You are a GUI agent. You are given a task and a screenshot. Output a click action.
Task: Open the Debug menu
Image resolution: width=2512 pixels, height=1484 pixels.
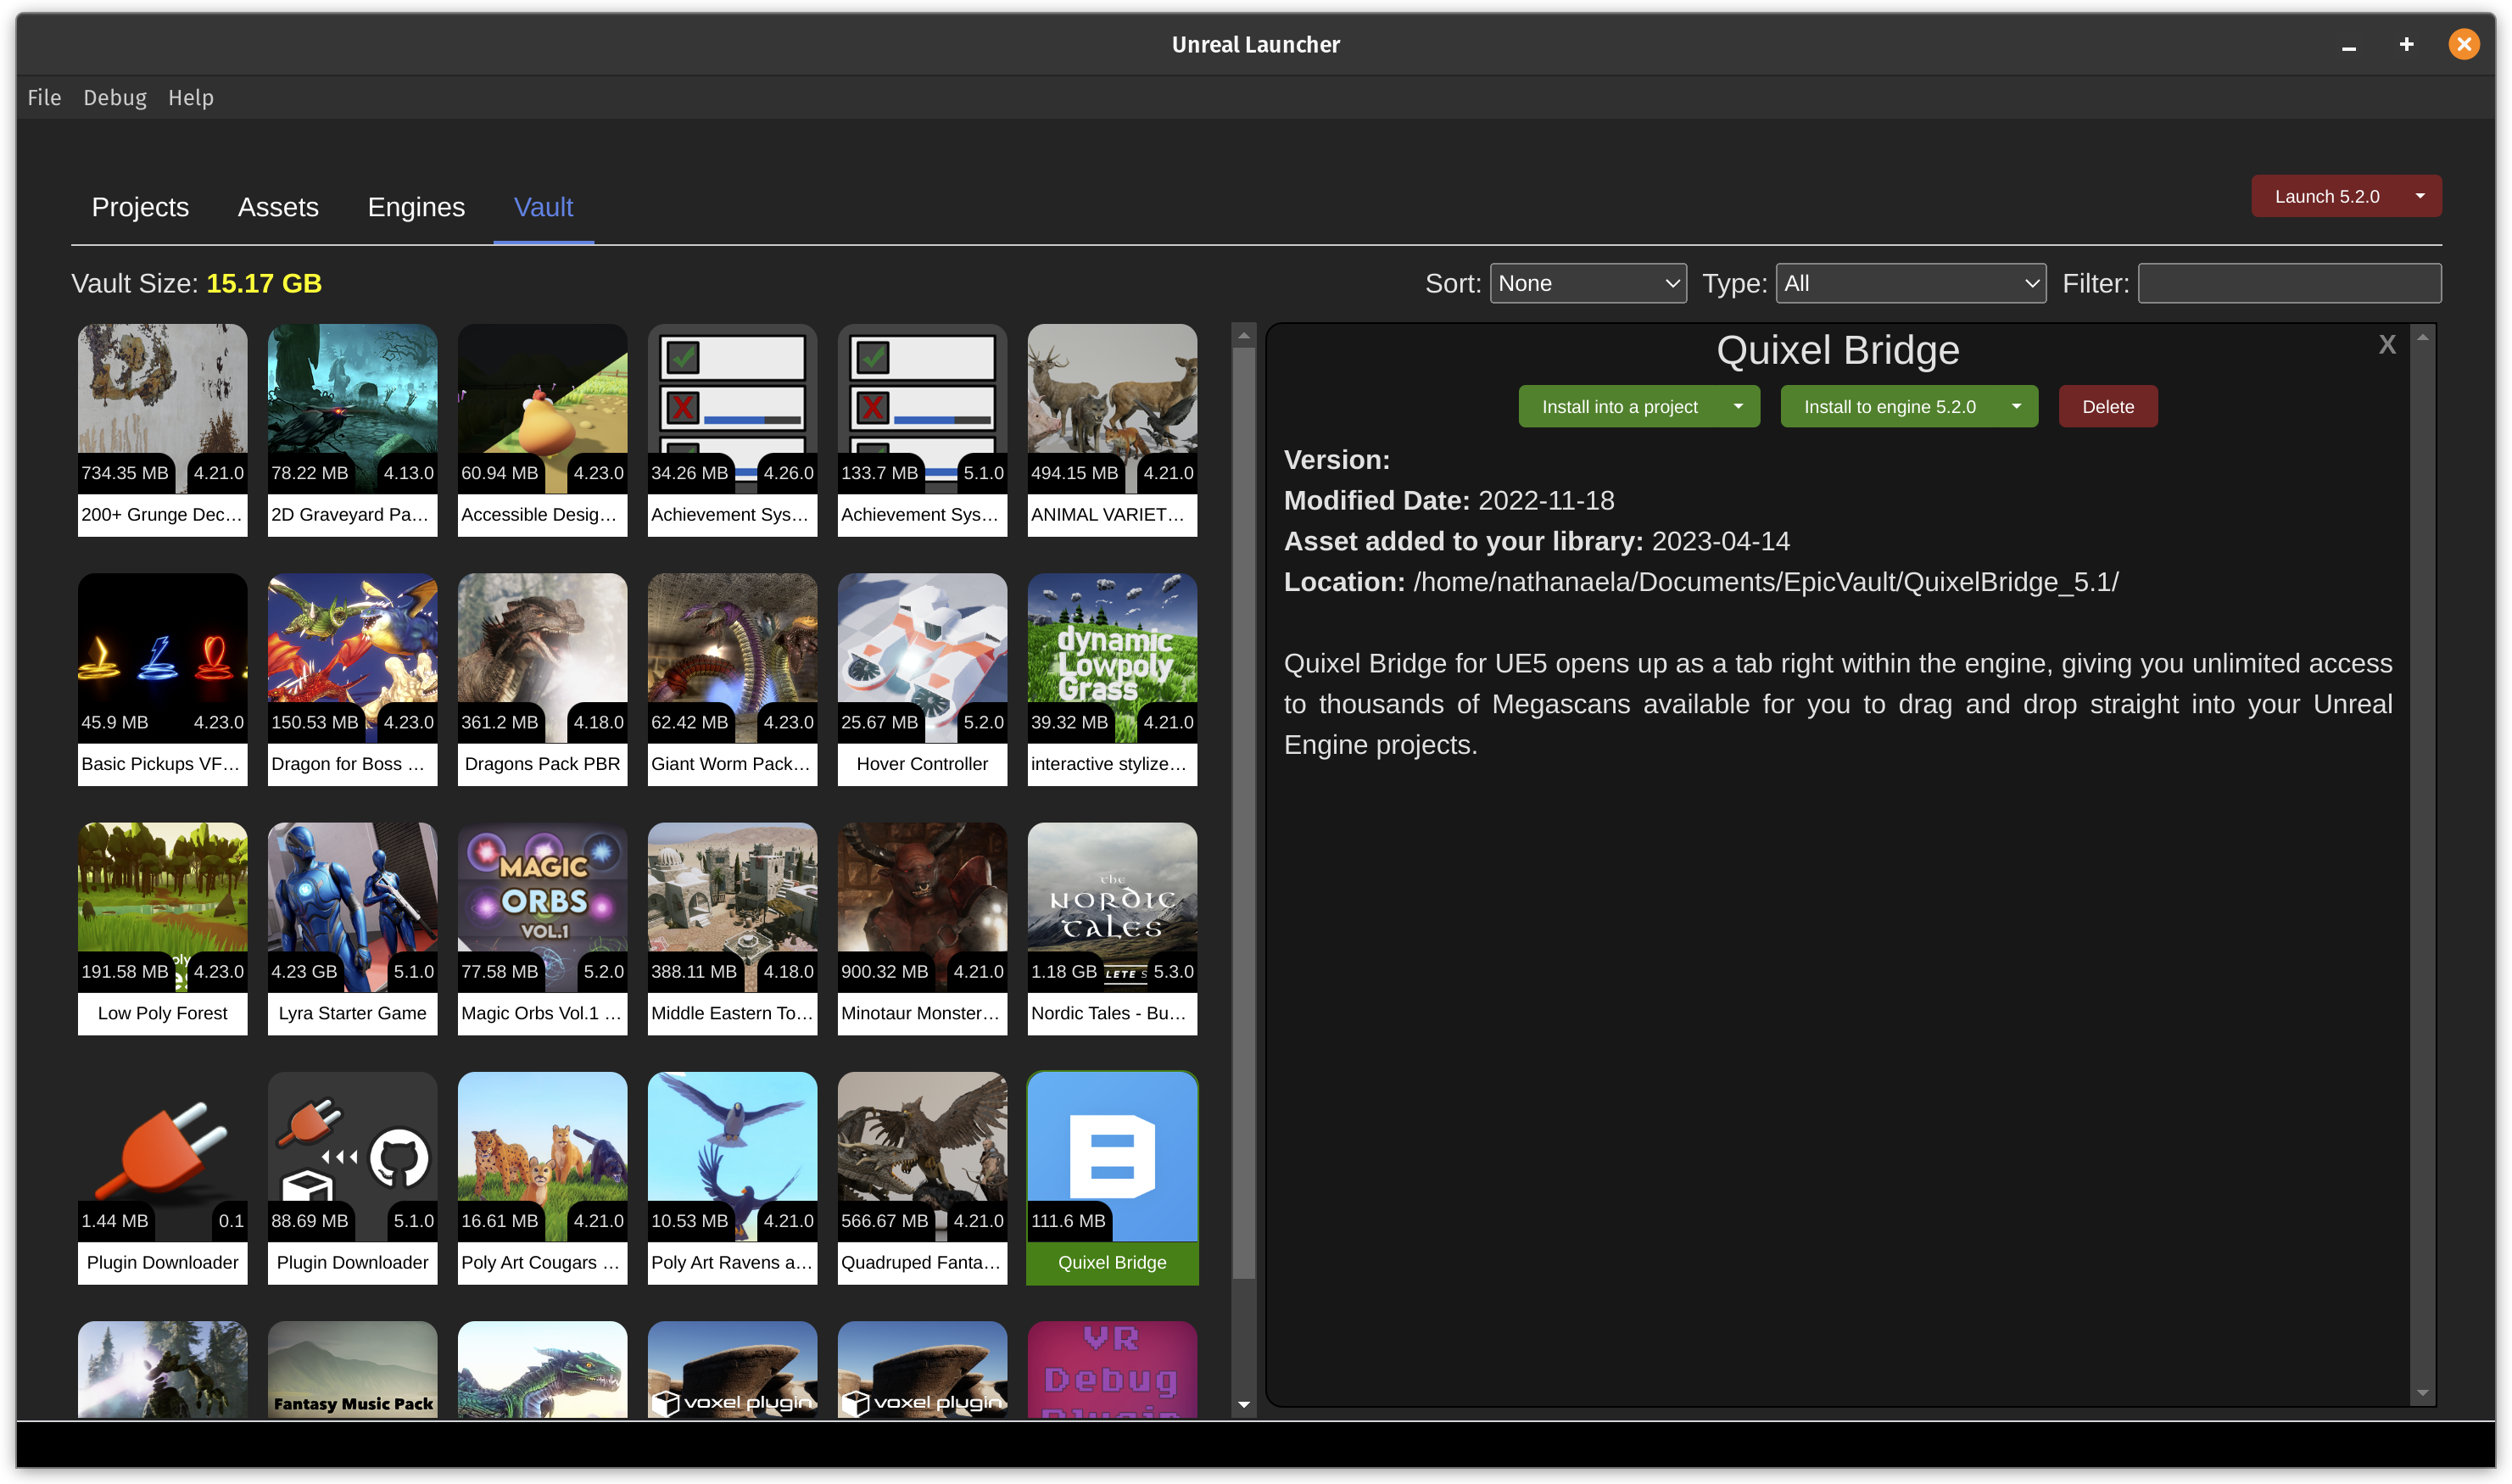[115, 97]
